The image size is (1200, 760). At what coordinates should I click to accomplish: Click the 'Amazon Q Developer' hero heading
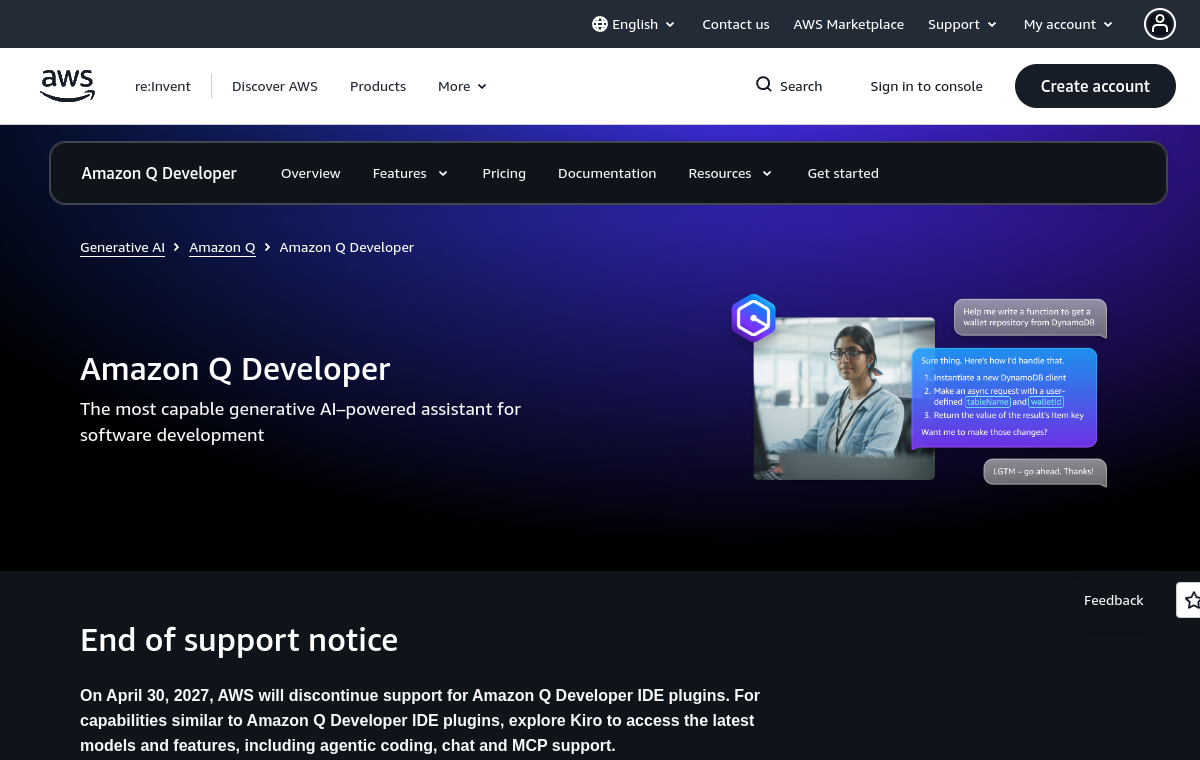[235, 369]
